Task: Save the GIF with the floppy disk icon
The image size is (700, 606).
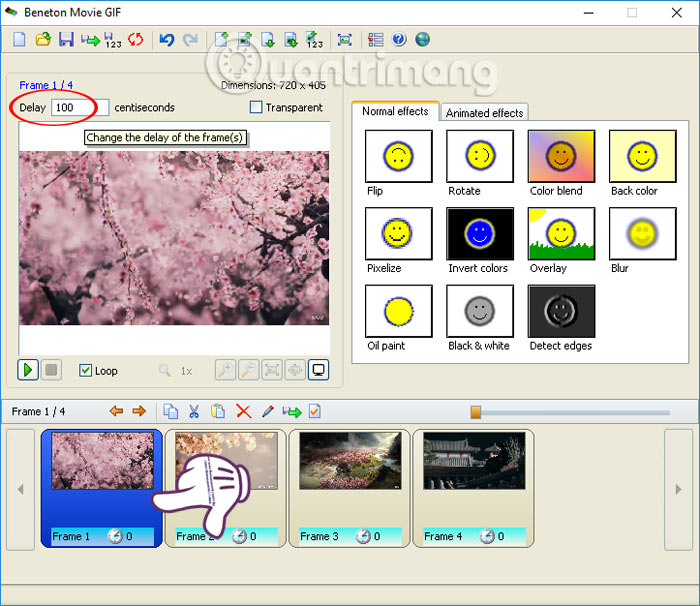Action: pos(66,40)
